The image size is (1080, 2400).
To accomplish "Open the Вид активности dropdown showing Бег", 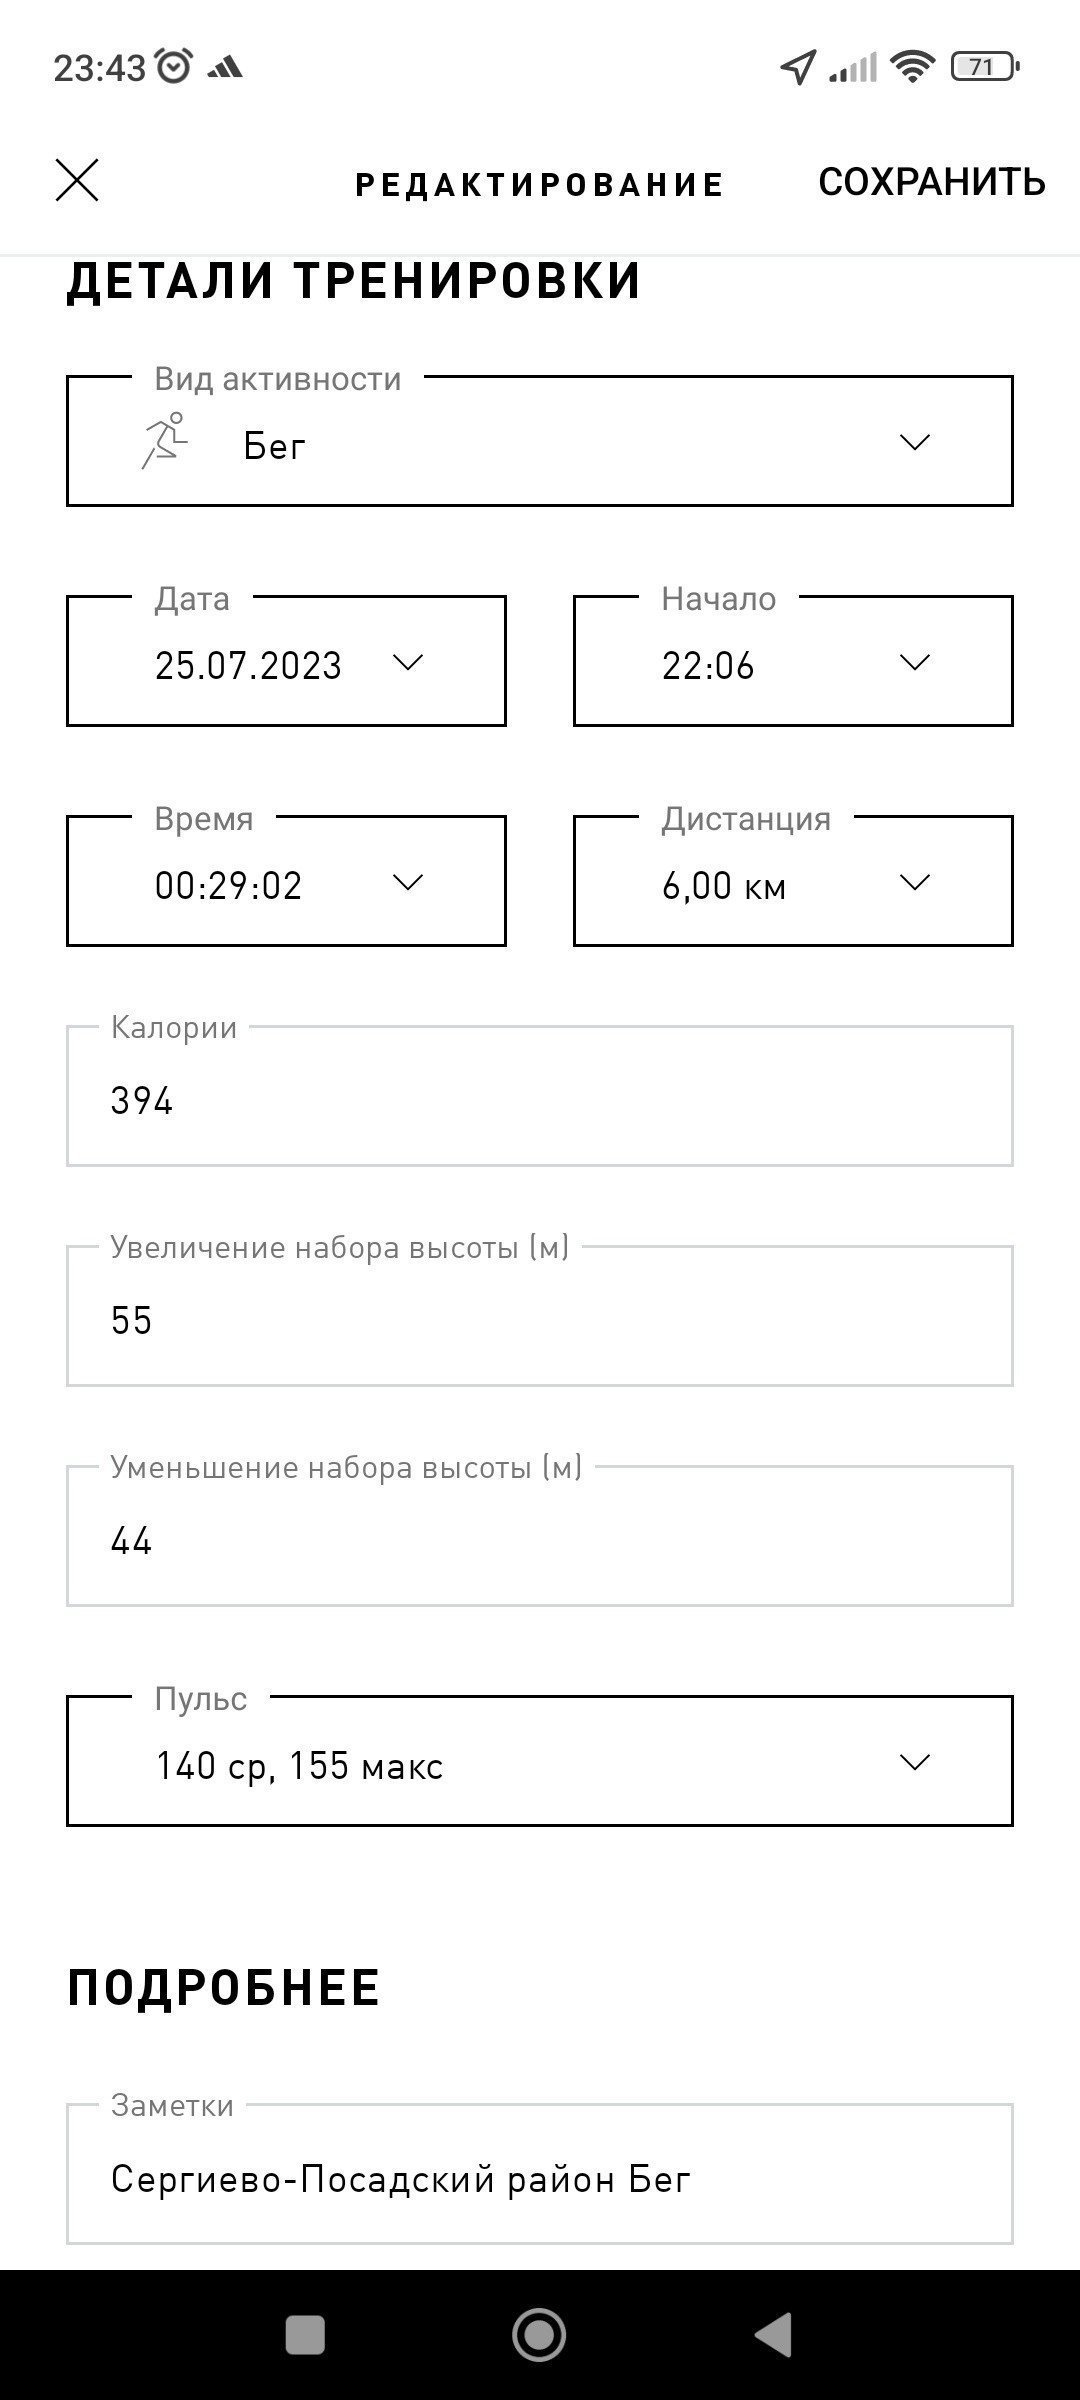I will (x=540, y=441).
